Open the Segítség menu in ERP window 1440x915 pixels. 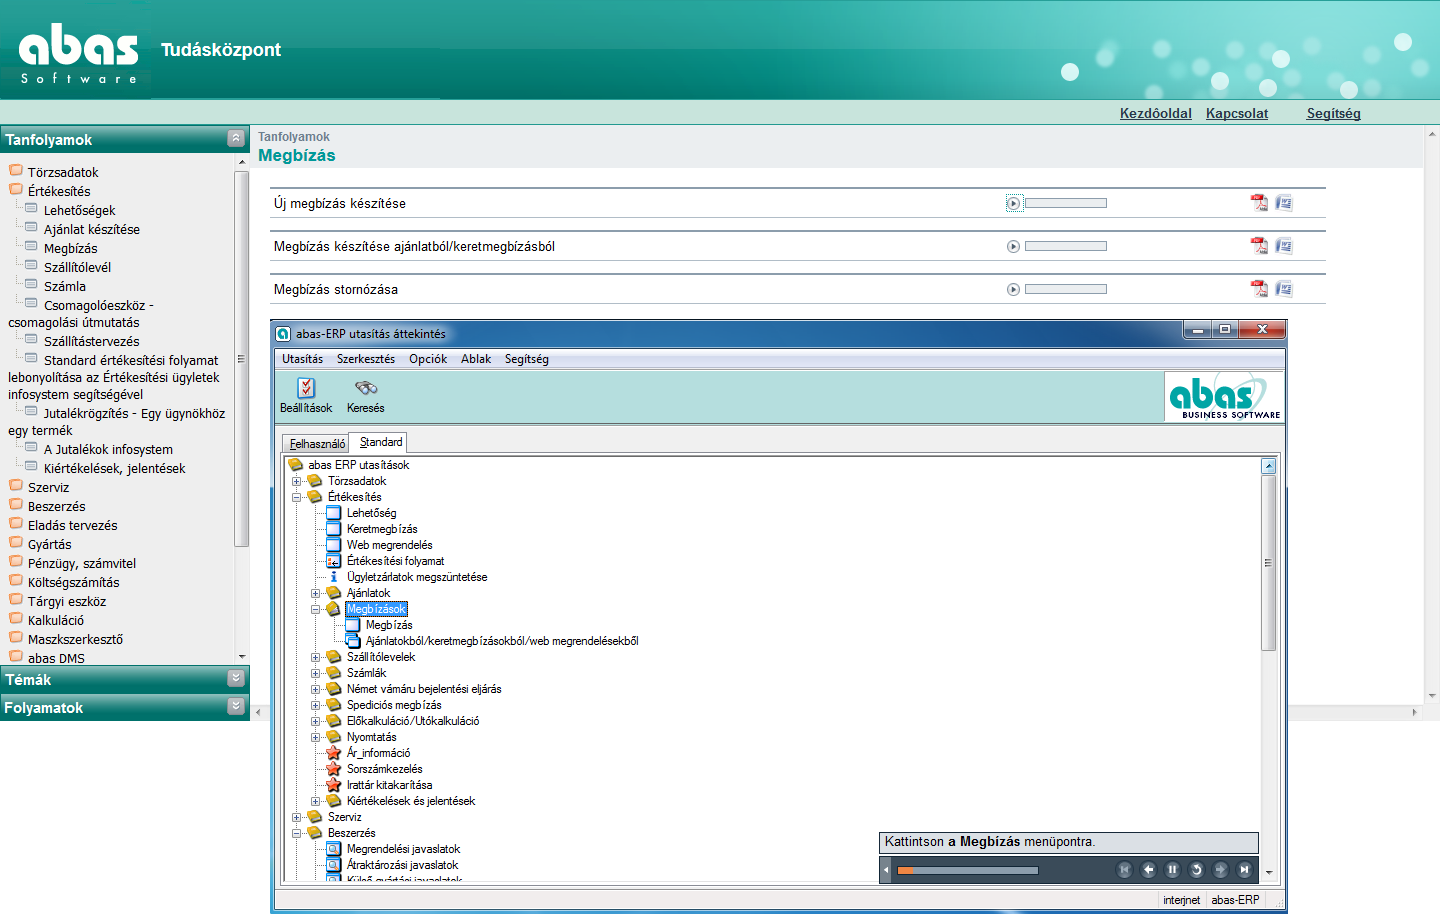(526, 359)
